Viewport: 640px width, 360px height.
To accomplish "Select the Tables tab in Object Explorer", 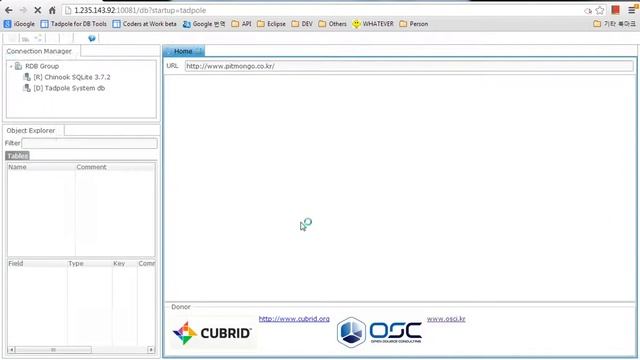I will click(18, 156).
